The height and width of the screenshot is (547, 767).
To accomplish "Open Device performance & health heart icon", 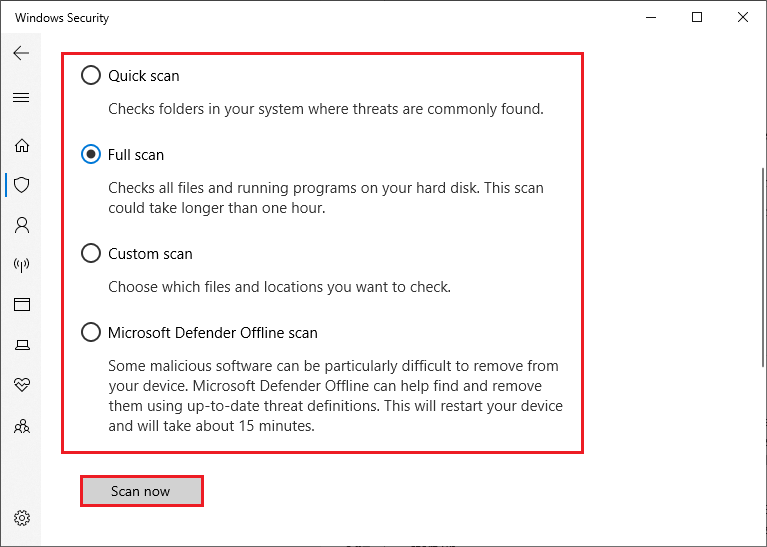I will [22, 385].
